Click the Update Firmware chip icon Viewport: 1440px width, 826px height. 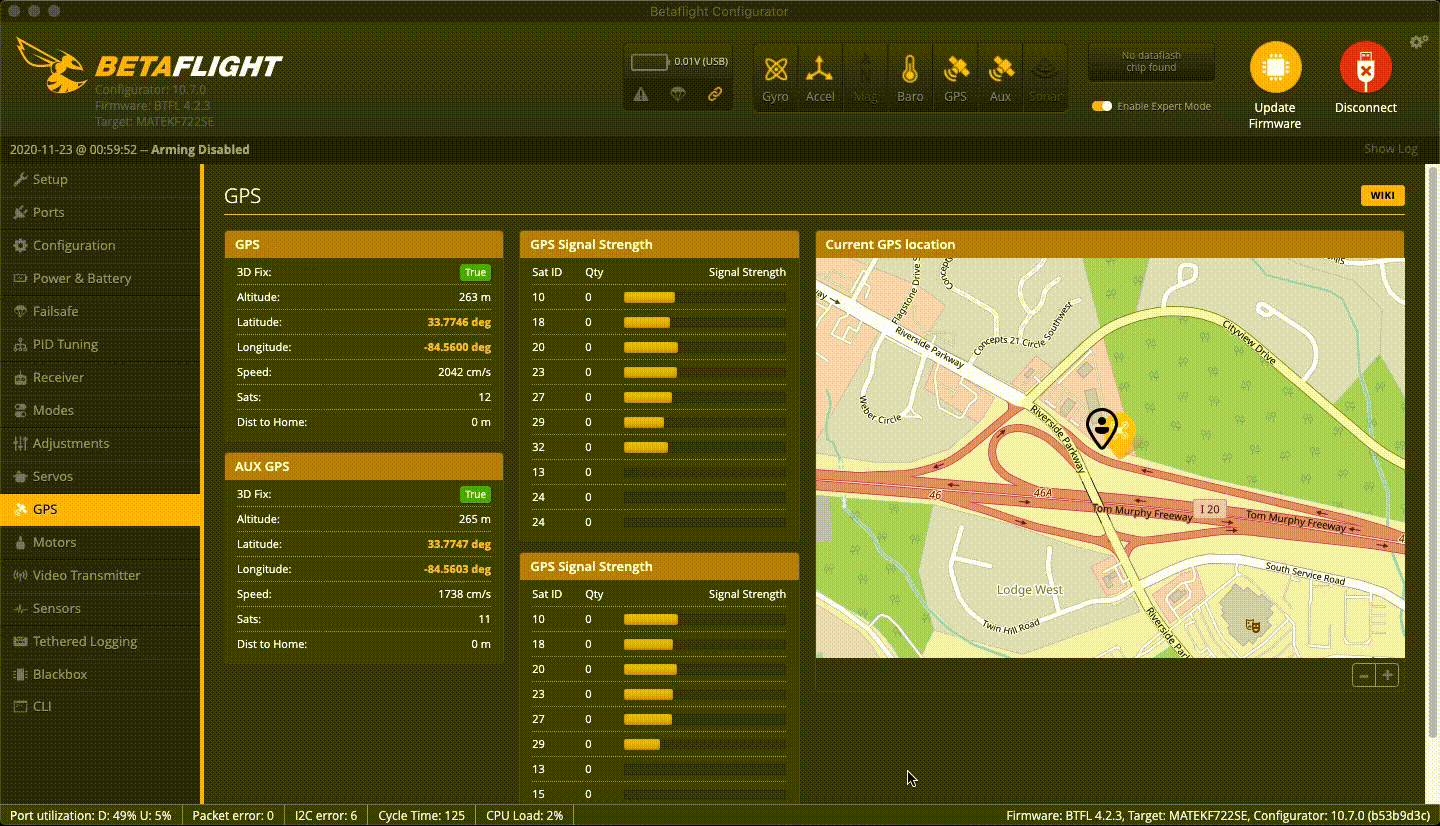pos(1275,68)
